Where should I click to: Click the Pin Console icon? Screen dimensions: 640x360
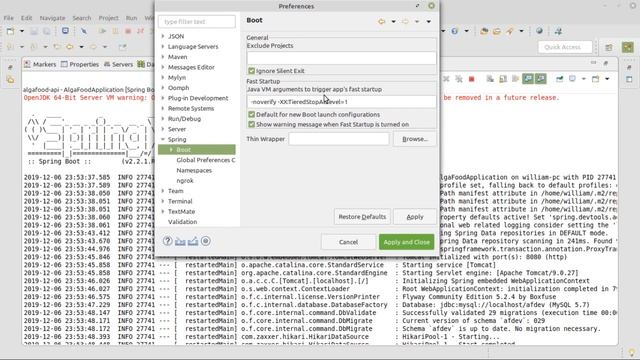click(x=560, y=79)
